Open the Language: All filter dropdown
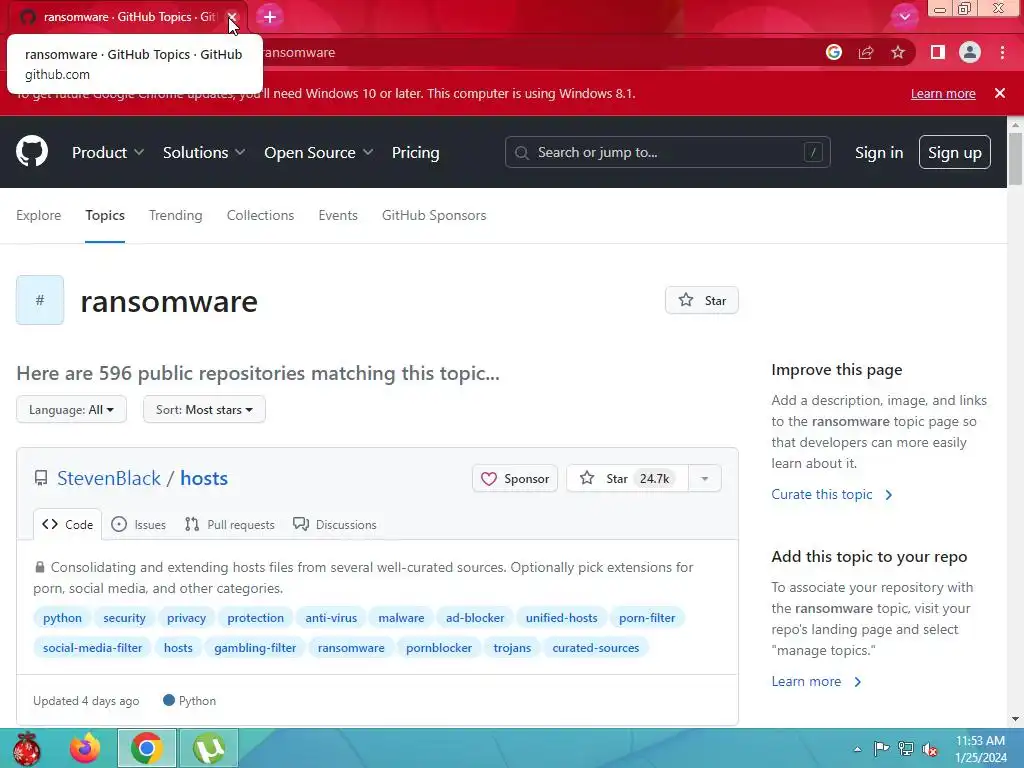This screenshot has width=1024, height=768. point(71,409)
